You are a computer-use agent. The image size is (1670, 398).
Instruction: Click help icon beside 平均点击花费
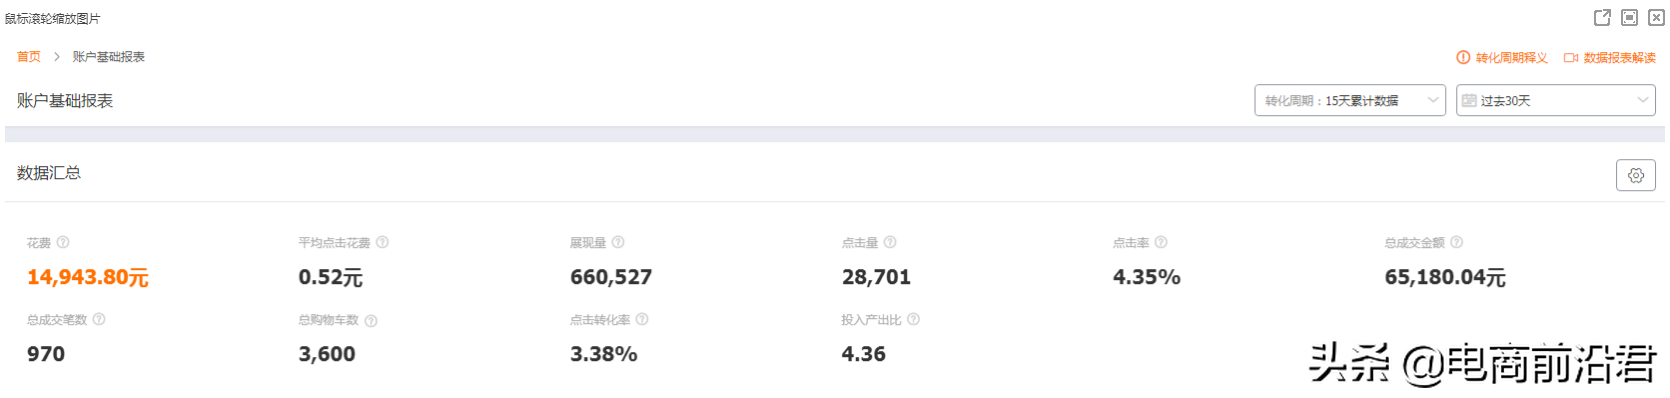tap(382, 242)
